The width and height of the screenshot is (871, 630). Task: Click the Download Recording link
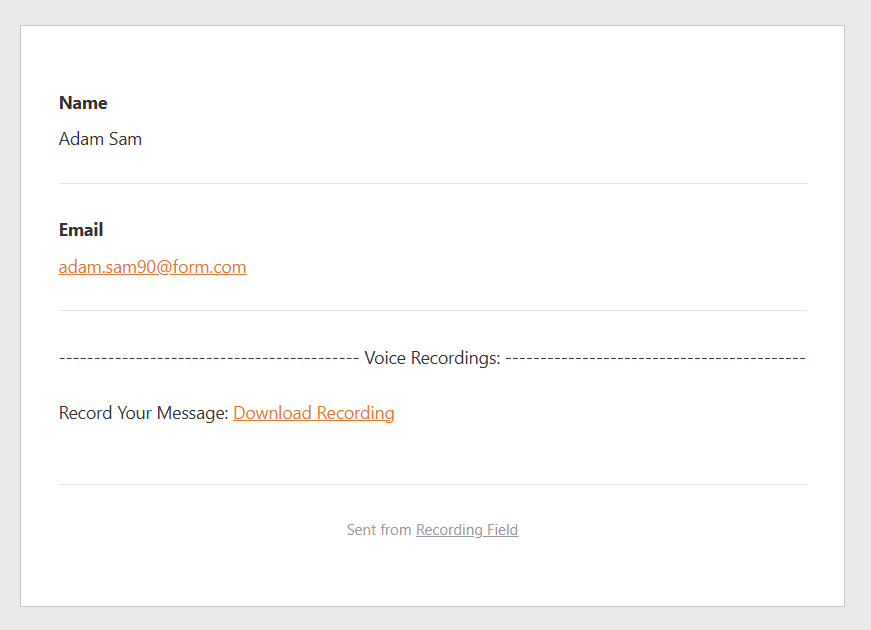click(313, 413)
